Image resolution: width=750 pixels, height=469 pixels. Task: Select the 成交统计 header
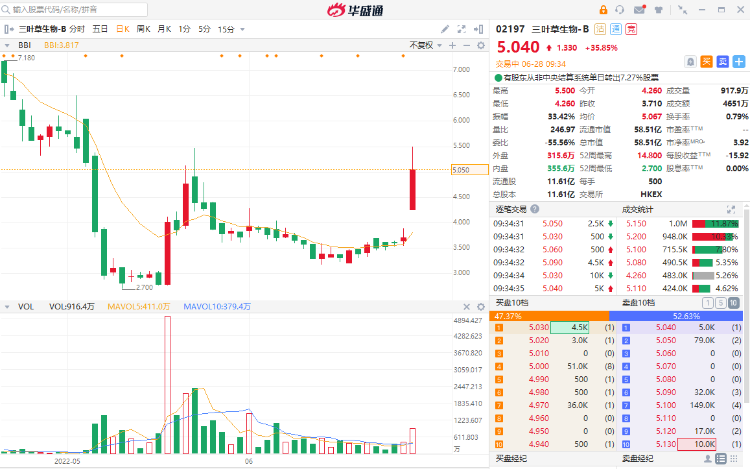pyautogui.click(x=638, y=209)
